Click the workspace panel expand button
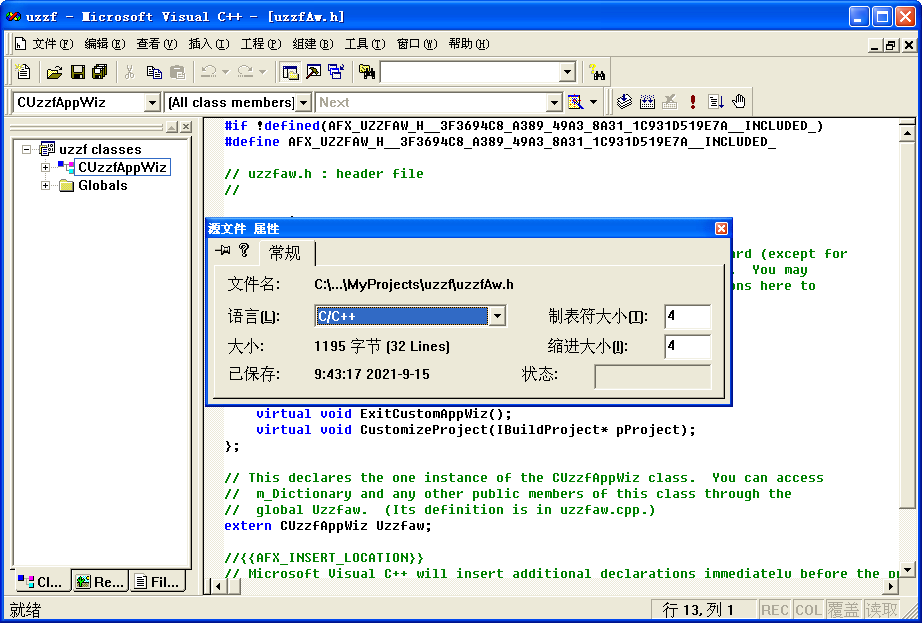The image size is (922, 623). pyautogui.click(x=171, y=127)
